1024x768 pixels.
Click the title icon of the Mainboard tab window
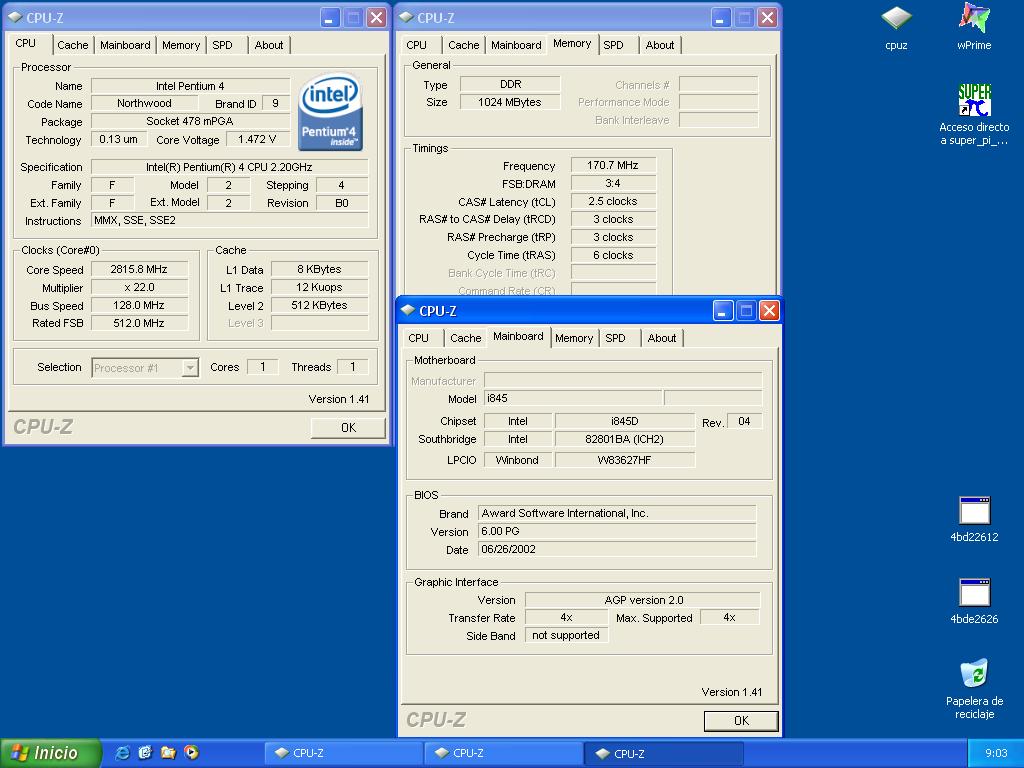[x=408, y=310]
